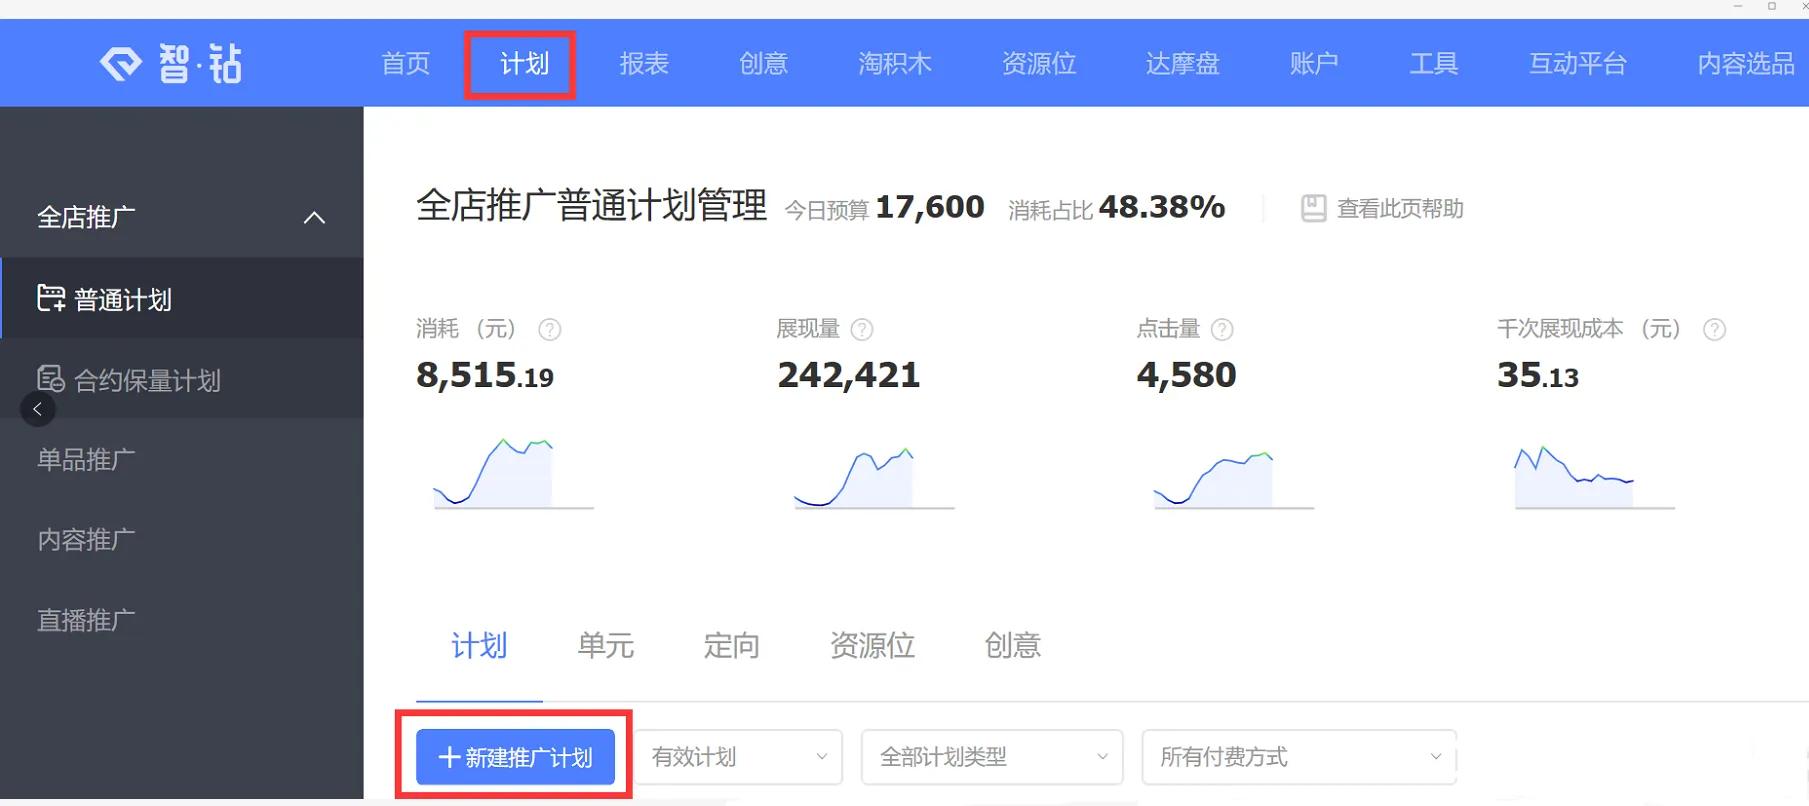1809x806 pixels.
Task: Click the 展现量 trend chart
Action: point(874,476)
